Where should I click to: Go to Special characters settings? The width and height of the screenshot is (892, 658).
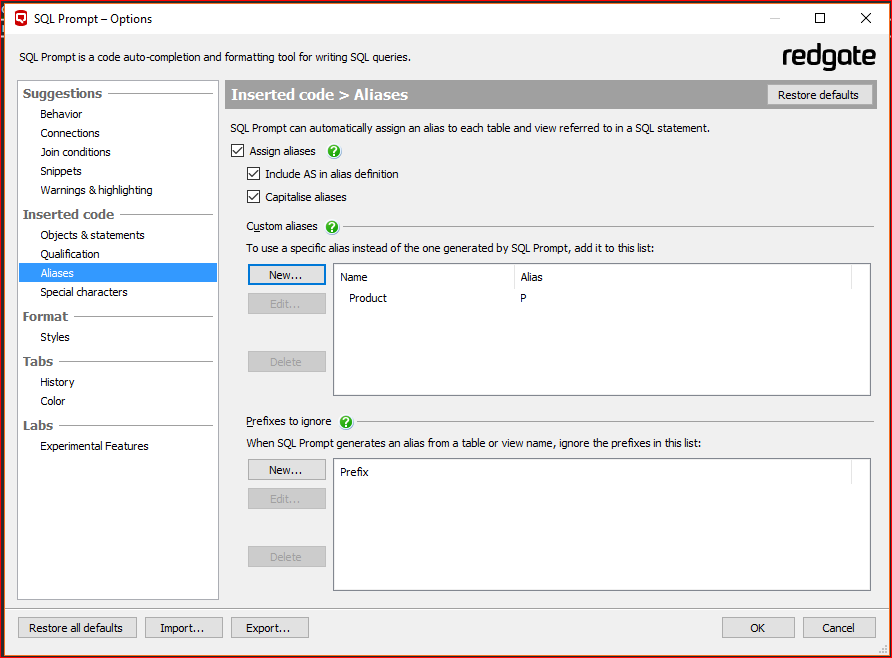84,292
